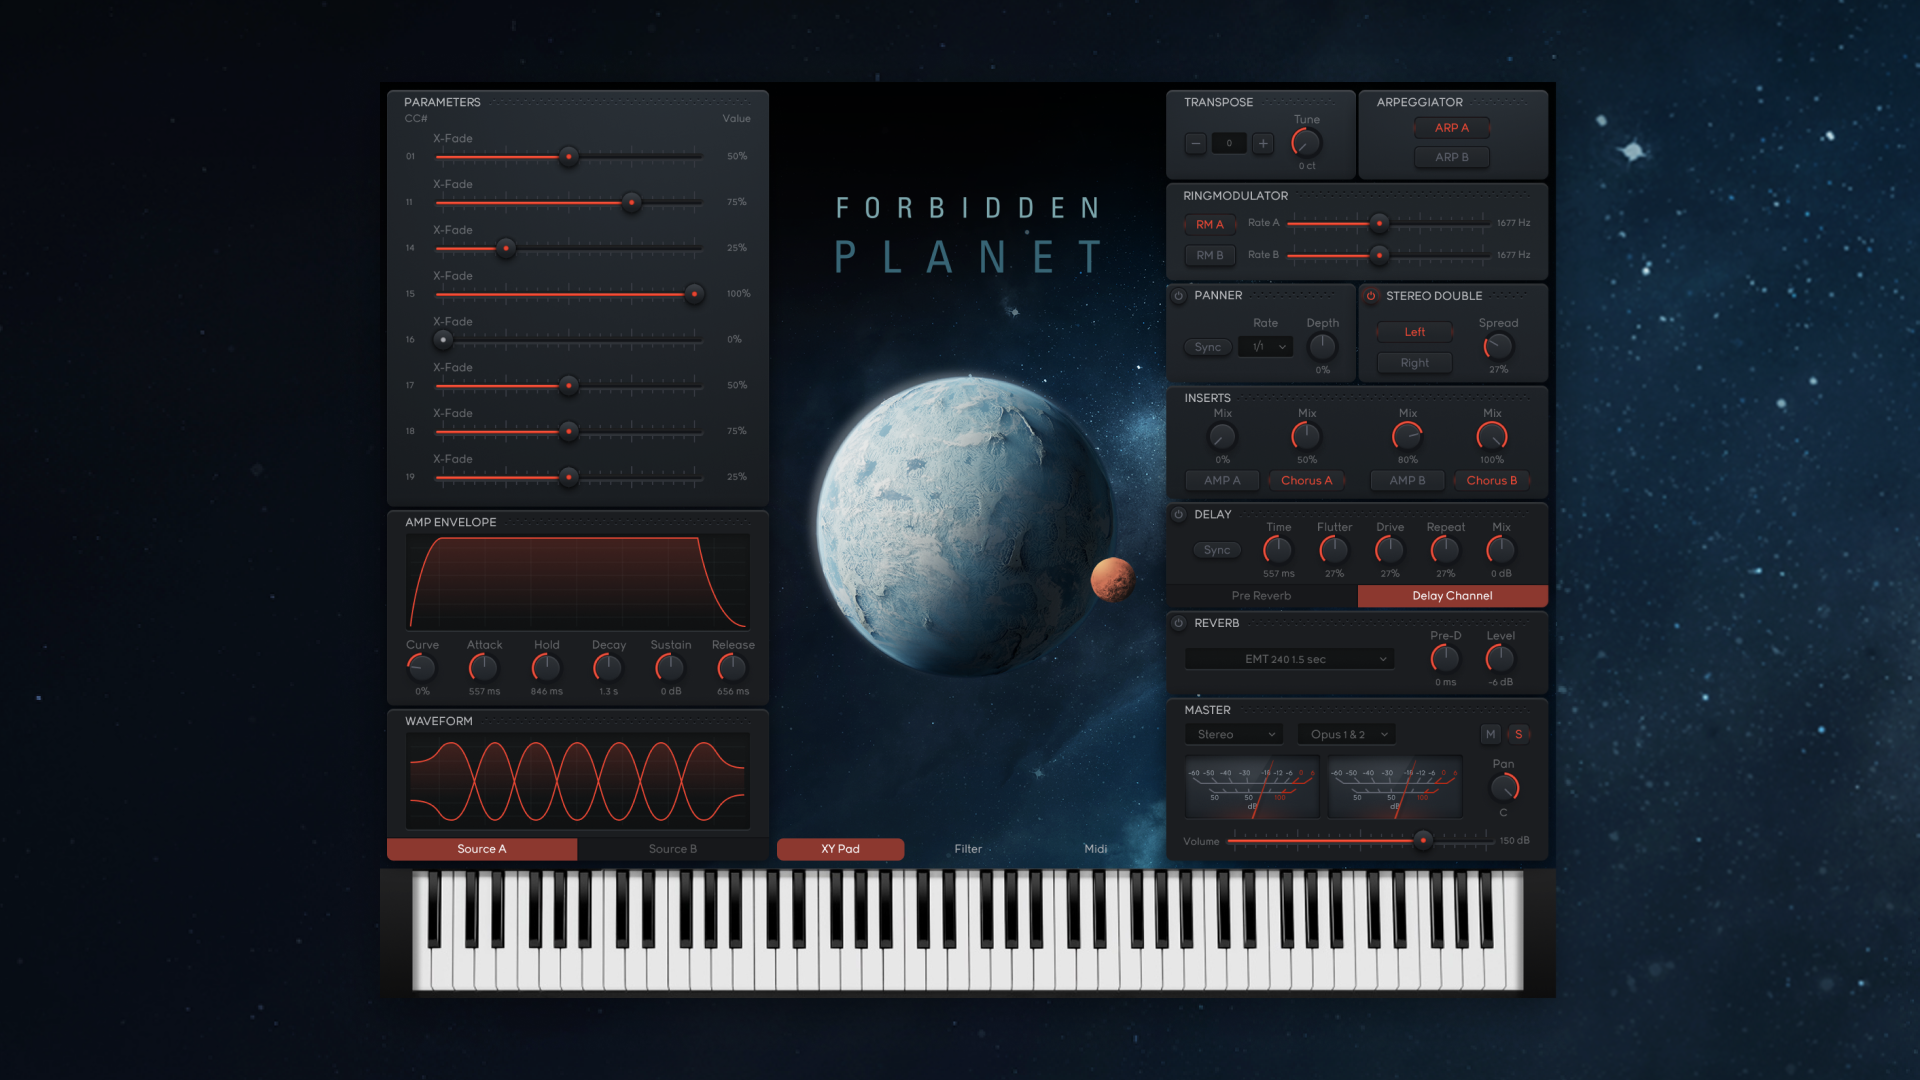Click the Pan knob in Master section

(x=1504, y=789)
